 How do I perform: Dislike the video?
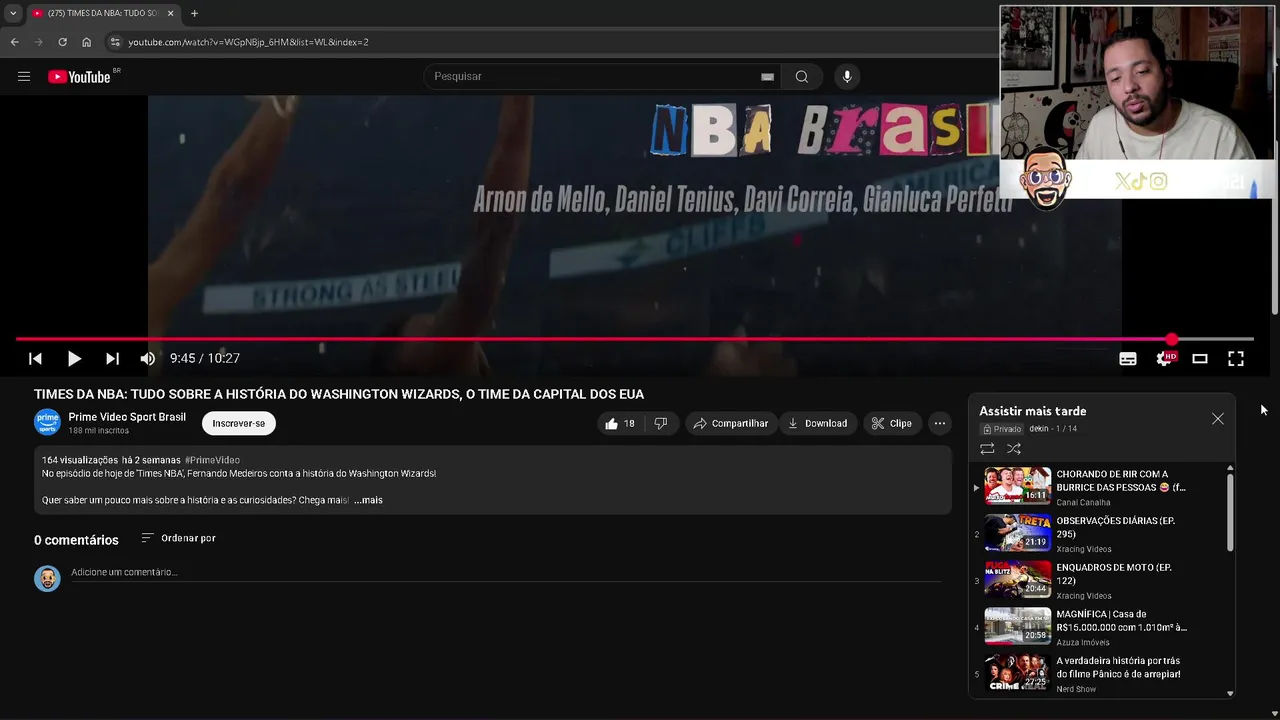[x=660, y=423]
